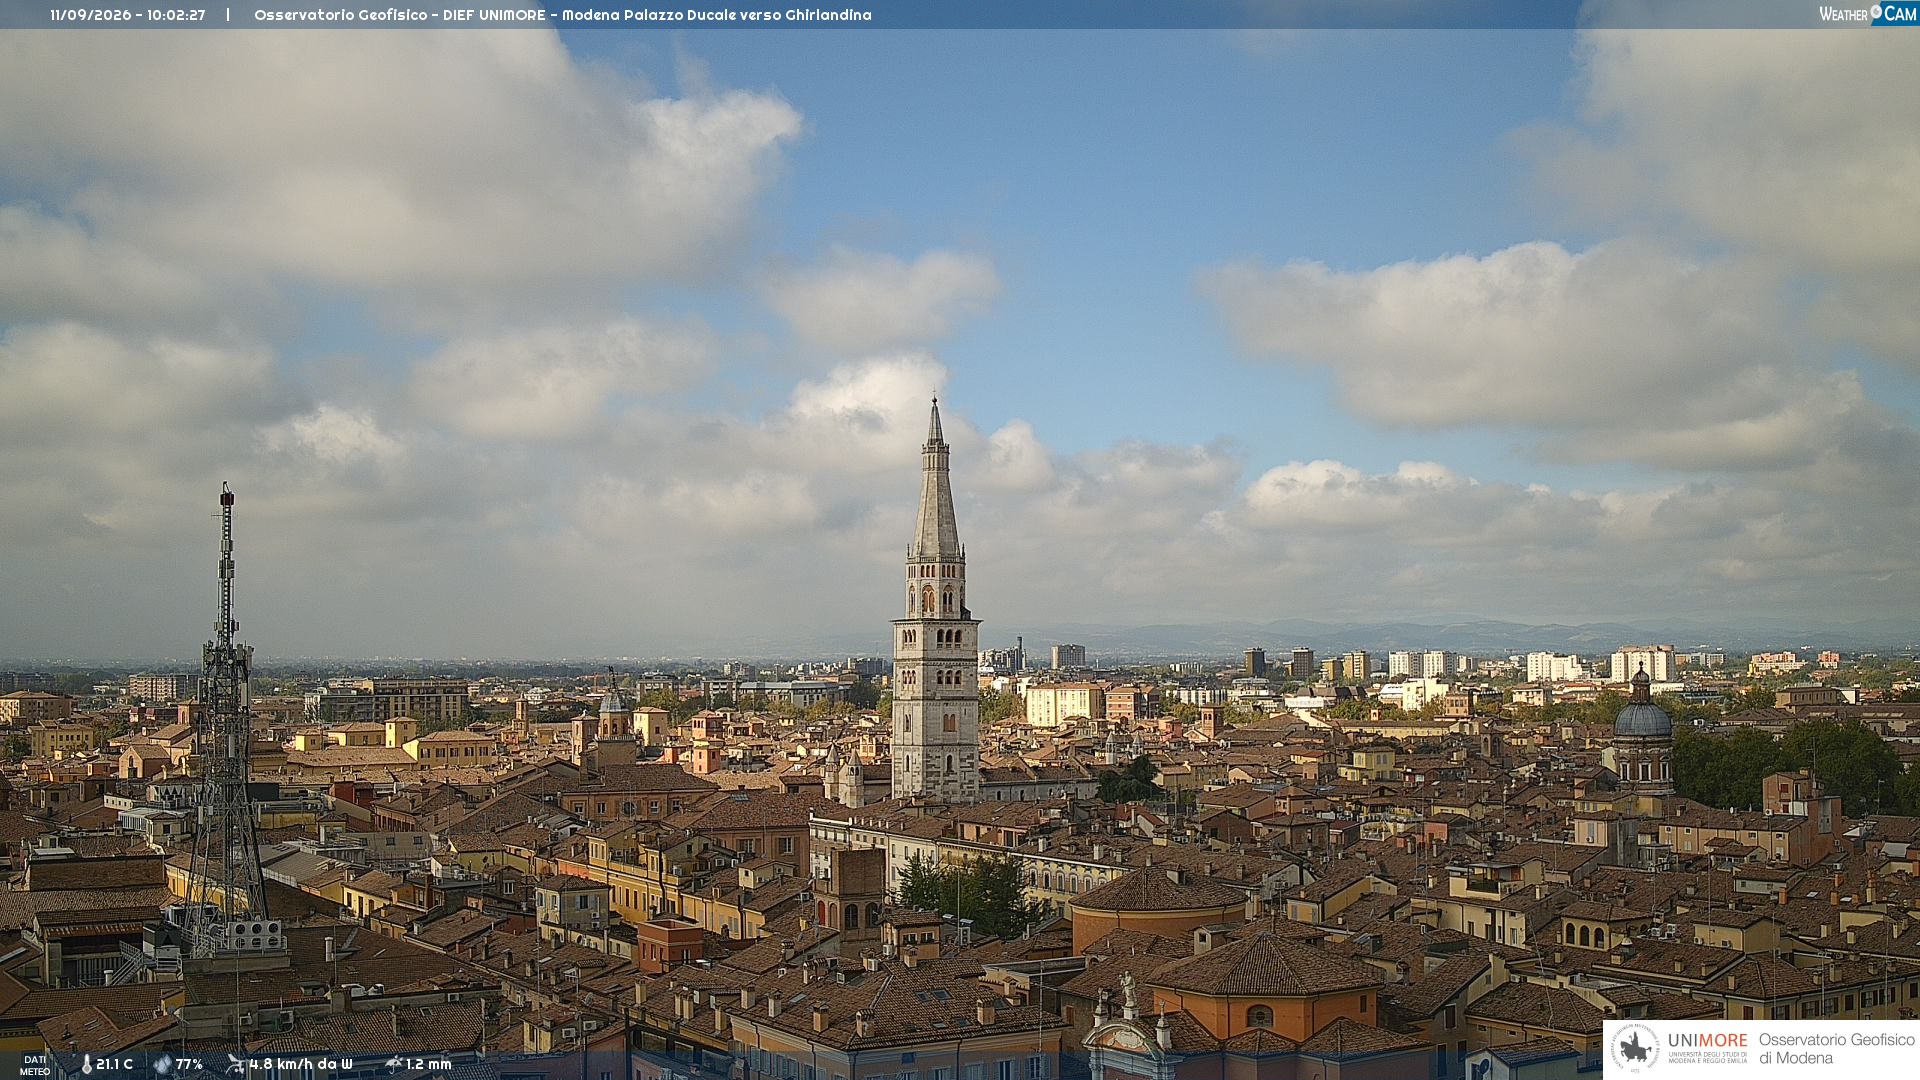Click the rain umbrella icon

[394, 1064]
